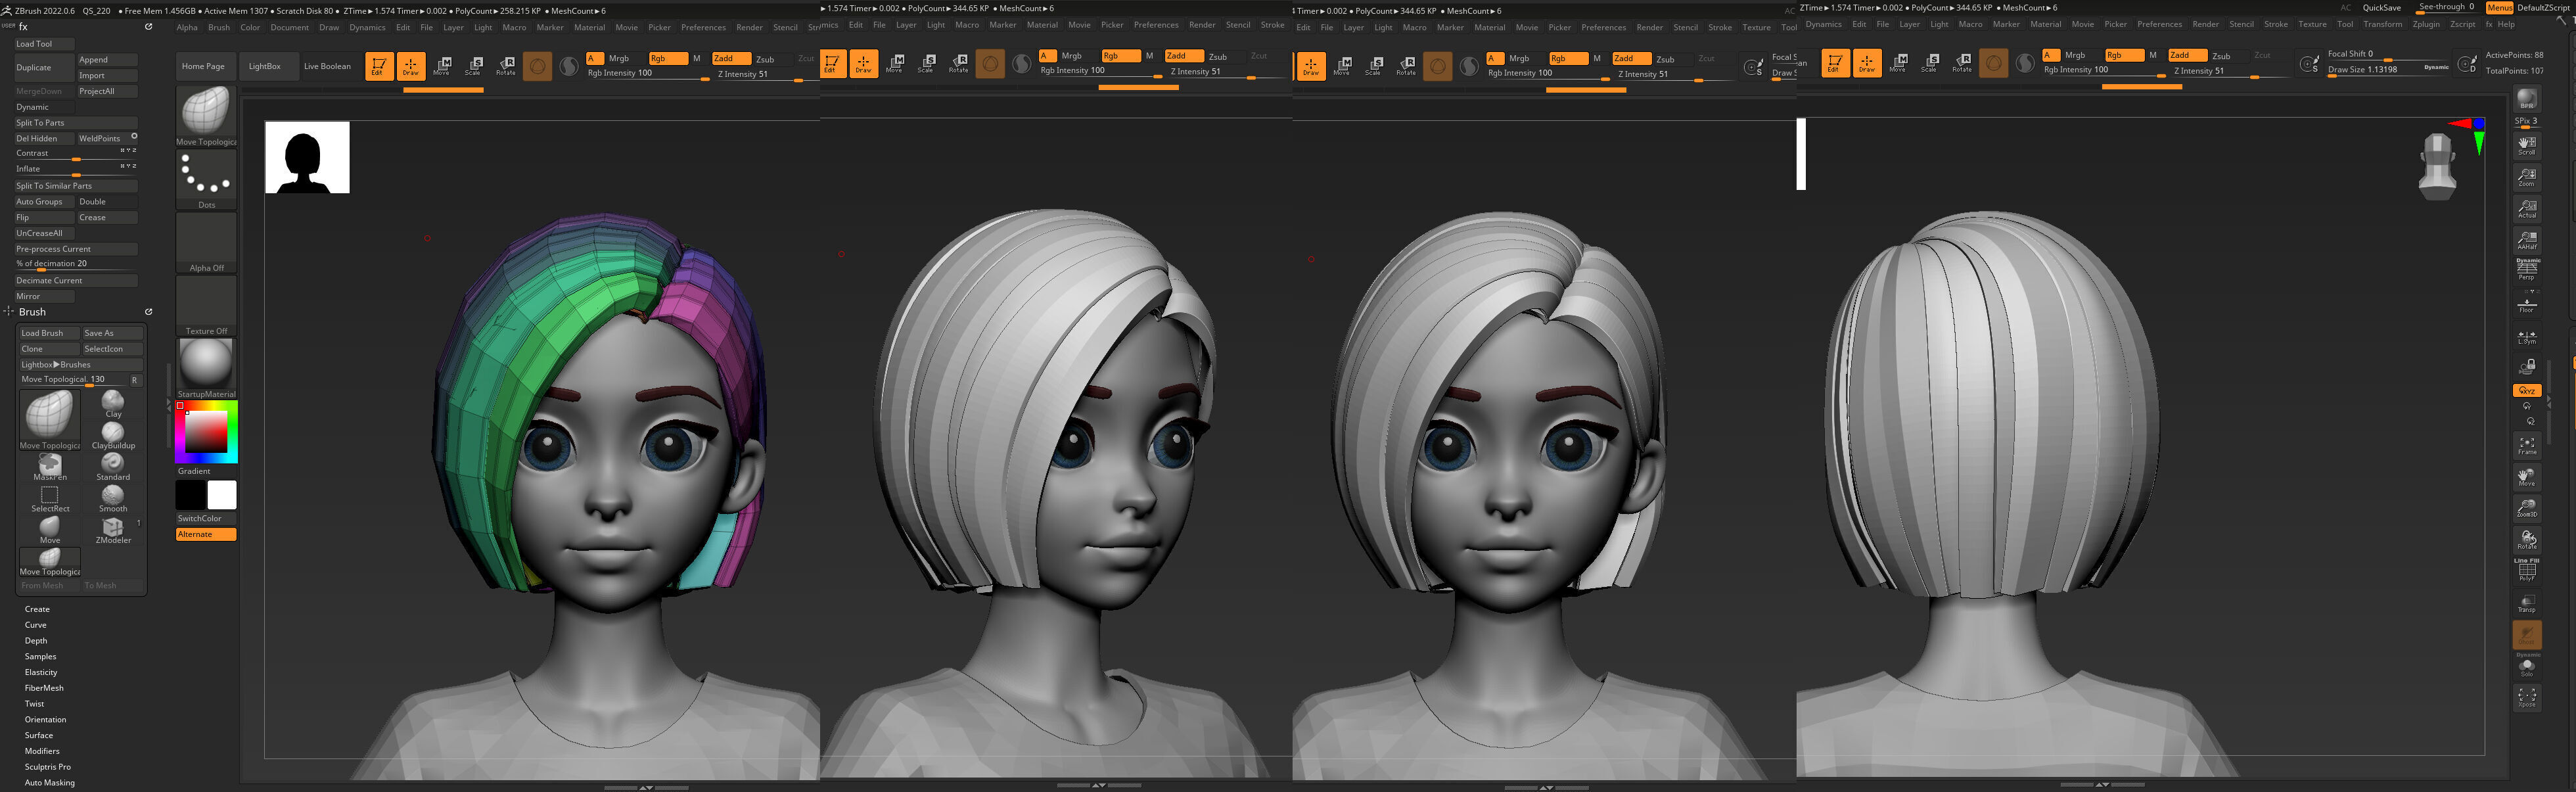Select the Move brush beside ZModeler
2576x792 pixels.
point(50,530)
